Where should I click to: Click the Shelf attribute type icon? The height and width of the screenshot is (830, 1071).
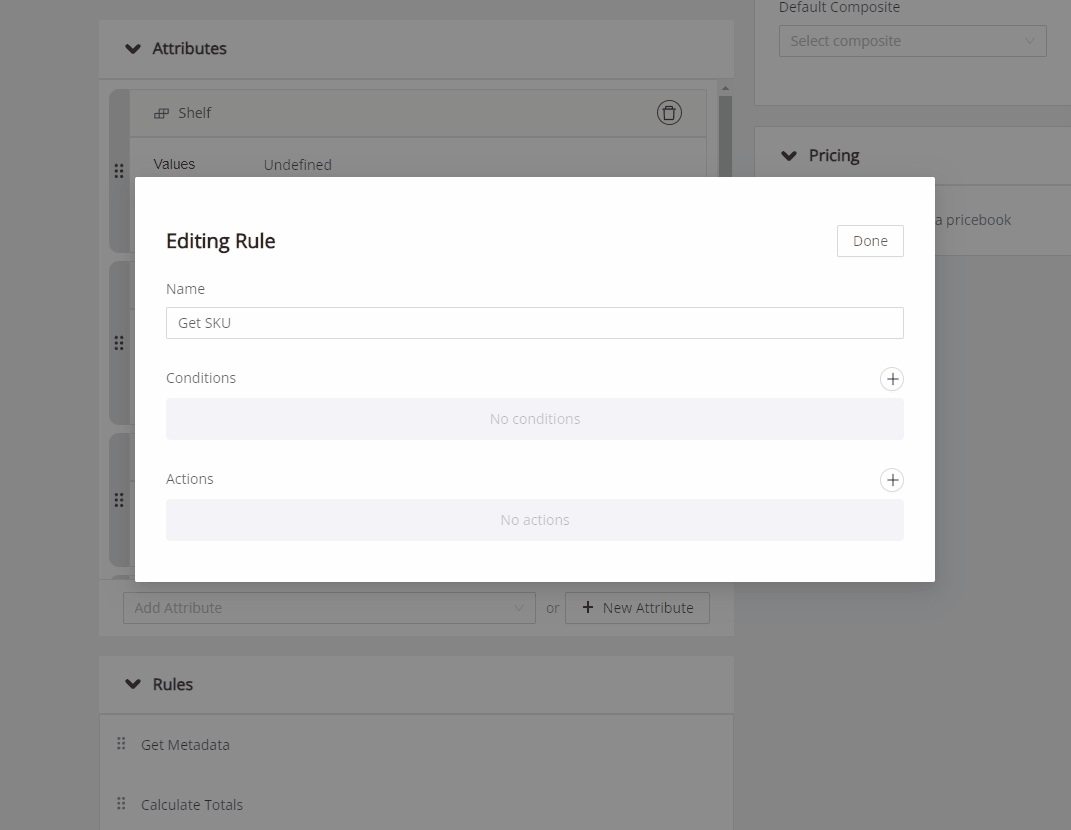pos(161,113)
